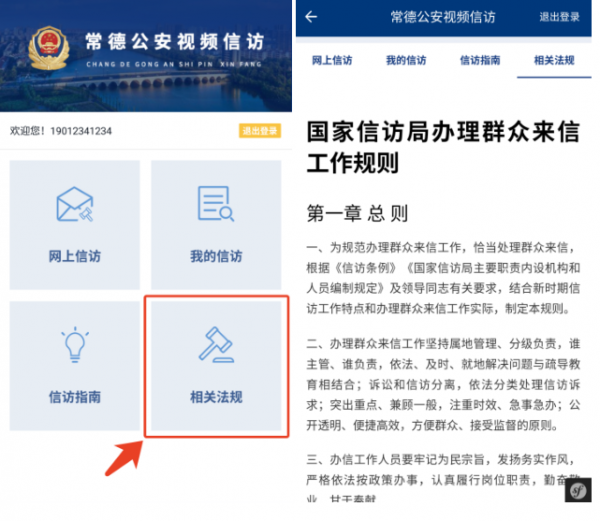Tap the 相关法规 tile label
This screenshot has width=600, height=521.
[216, 397]
